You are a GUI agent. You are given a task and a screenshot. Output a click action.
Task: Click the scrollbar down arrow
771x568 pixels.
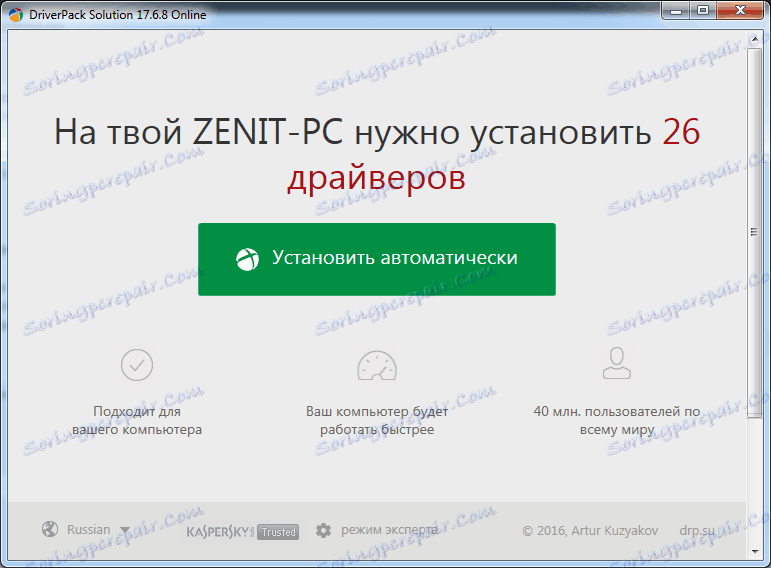tap(755, 552)
